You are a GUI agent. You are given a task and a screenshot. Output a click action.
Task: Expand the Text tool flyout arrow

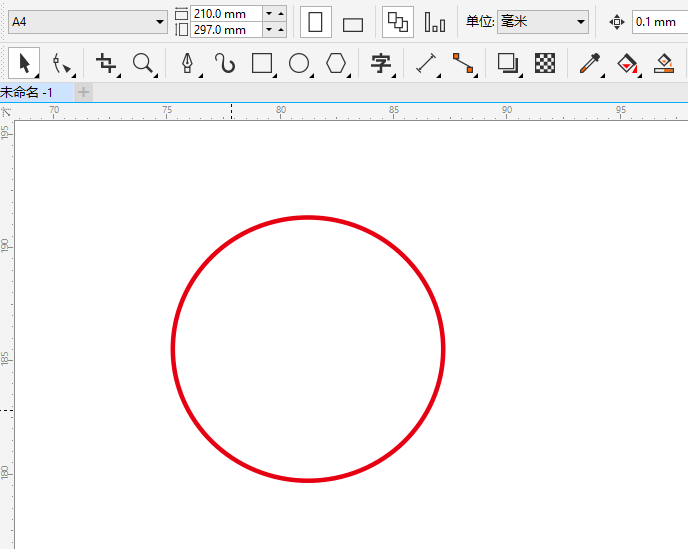[394, 76]
